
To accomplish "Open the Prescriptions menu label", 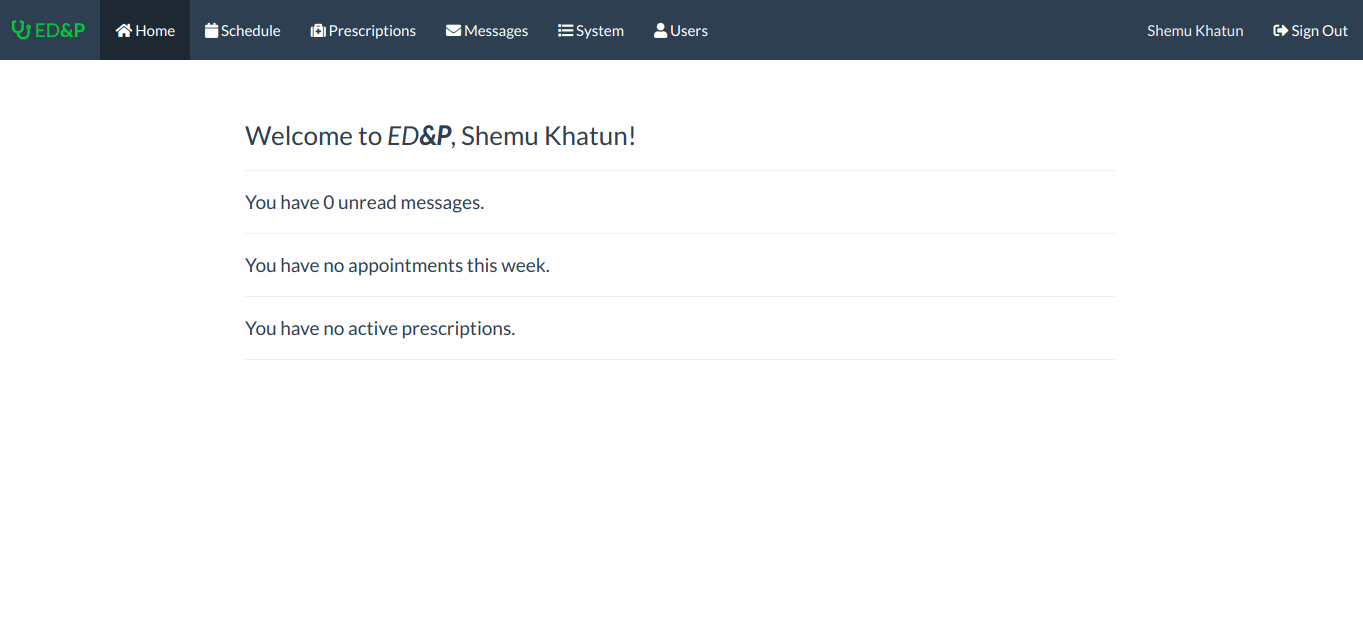I will point(372,31).
